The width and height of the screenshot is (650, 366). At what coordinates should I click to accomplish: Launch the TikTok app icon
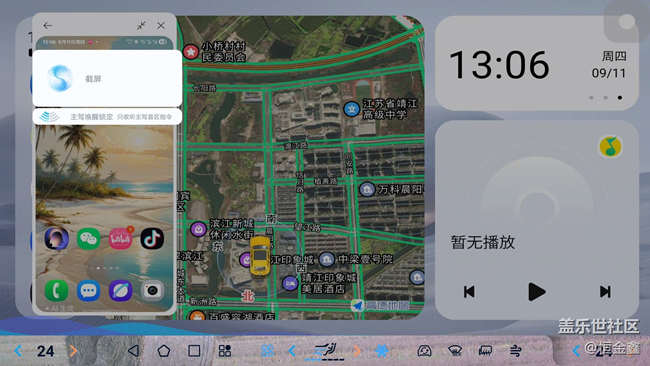coord(152,239)
